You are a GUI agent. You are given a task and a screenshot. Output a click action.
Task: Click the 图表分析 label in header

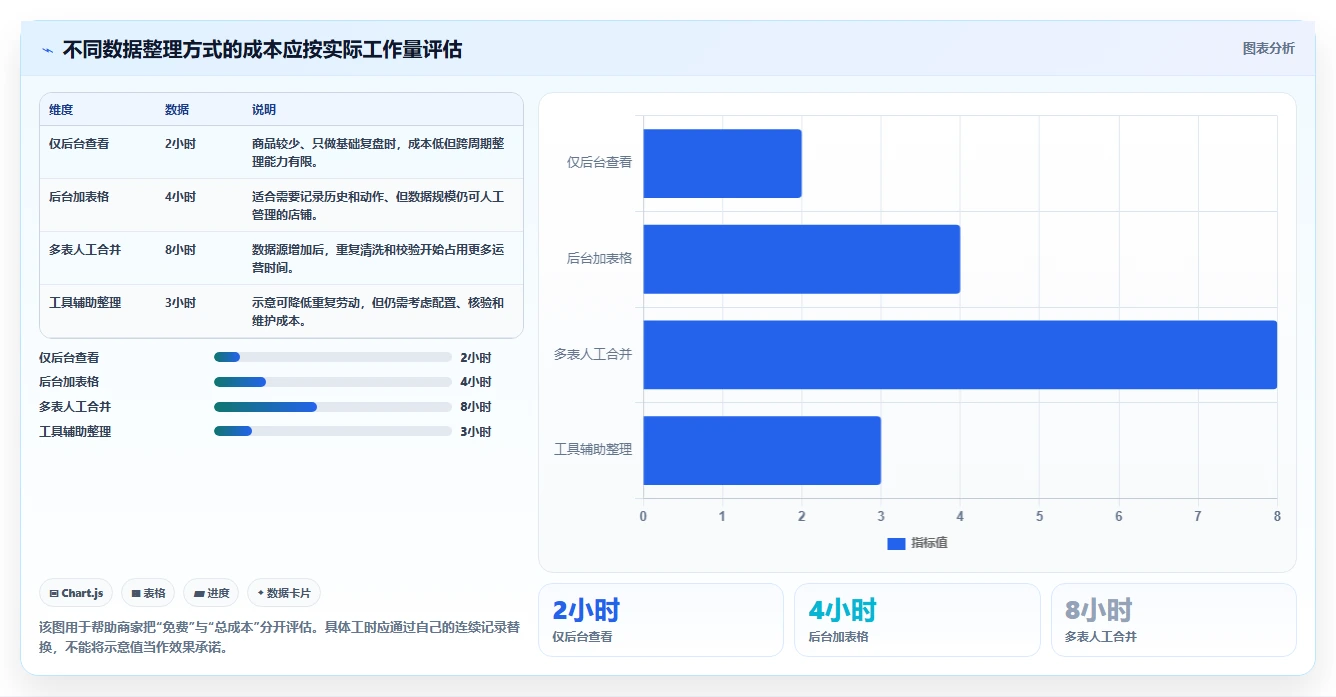tap(1268, 48)
